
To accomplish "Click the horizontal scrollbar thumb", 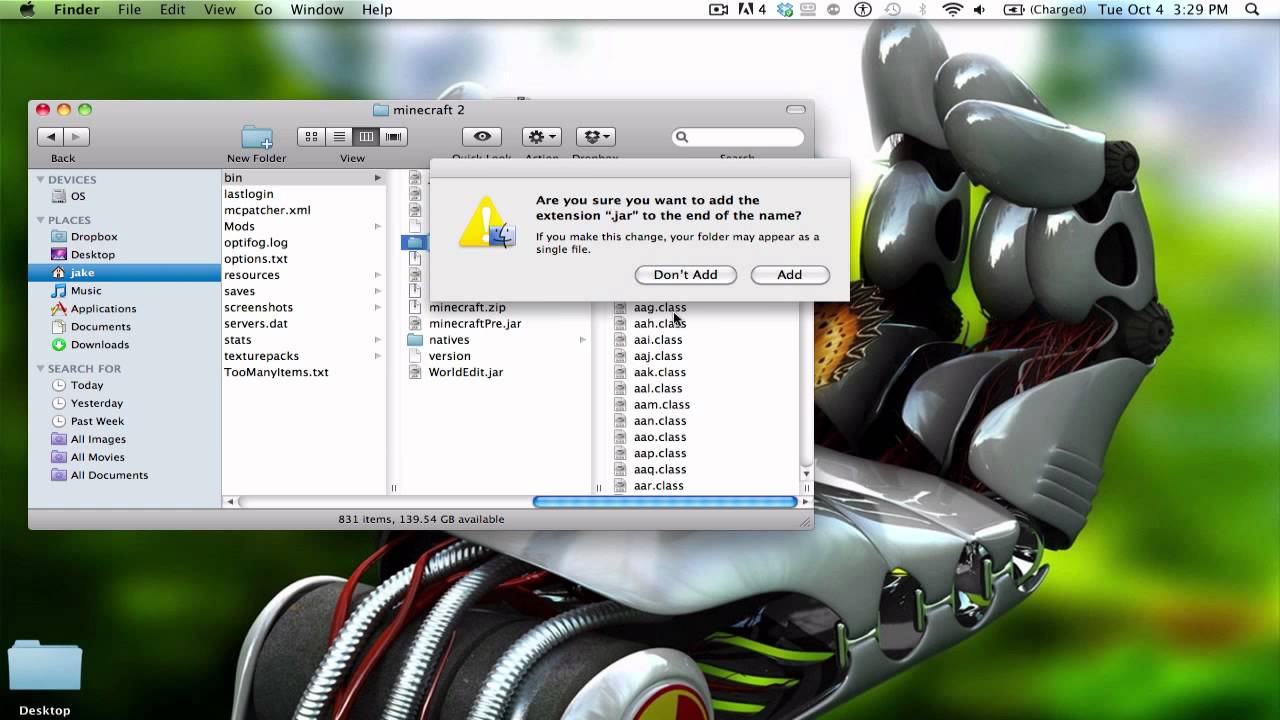I will 665,502.
